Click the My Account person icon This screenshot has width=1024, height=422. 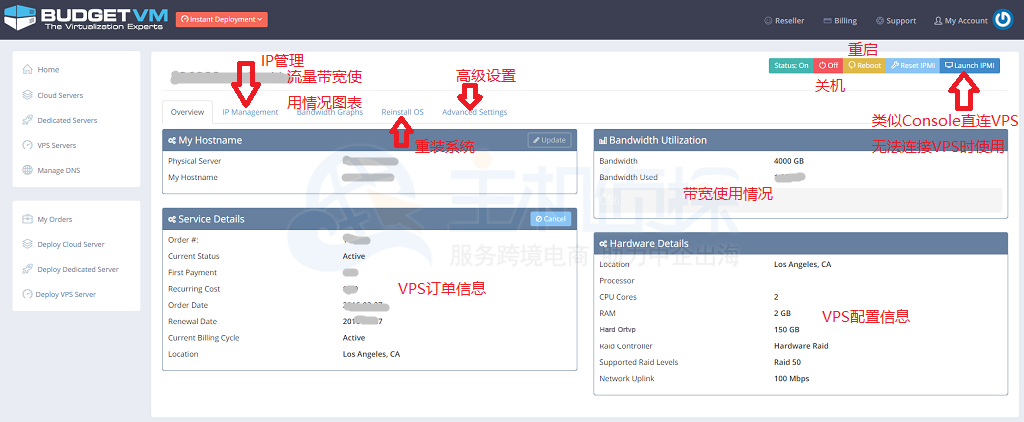point(938,21)
